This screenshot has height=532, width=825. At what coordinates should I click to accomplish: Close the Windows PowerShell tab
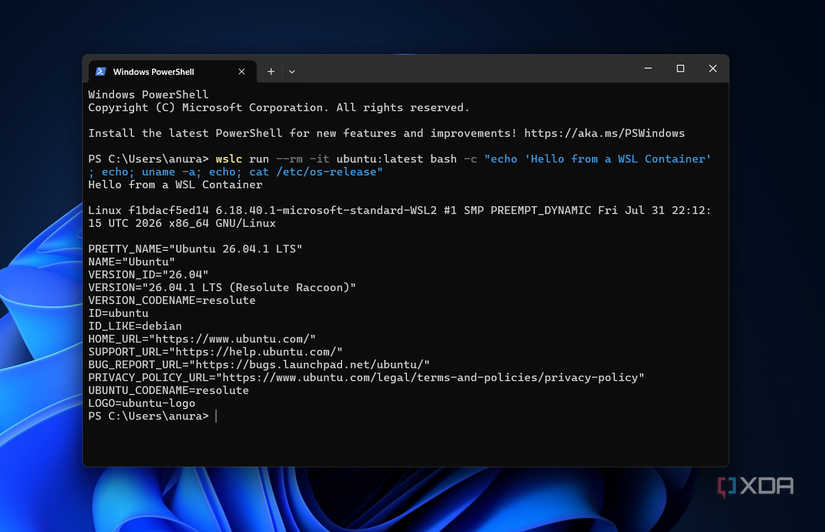point(242,72)
